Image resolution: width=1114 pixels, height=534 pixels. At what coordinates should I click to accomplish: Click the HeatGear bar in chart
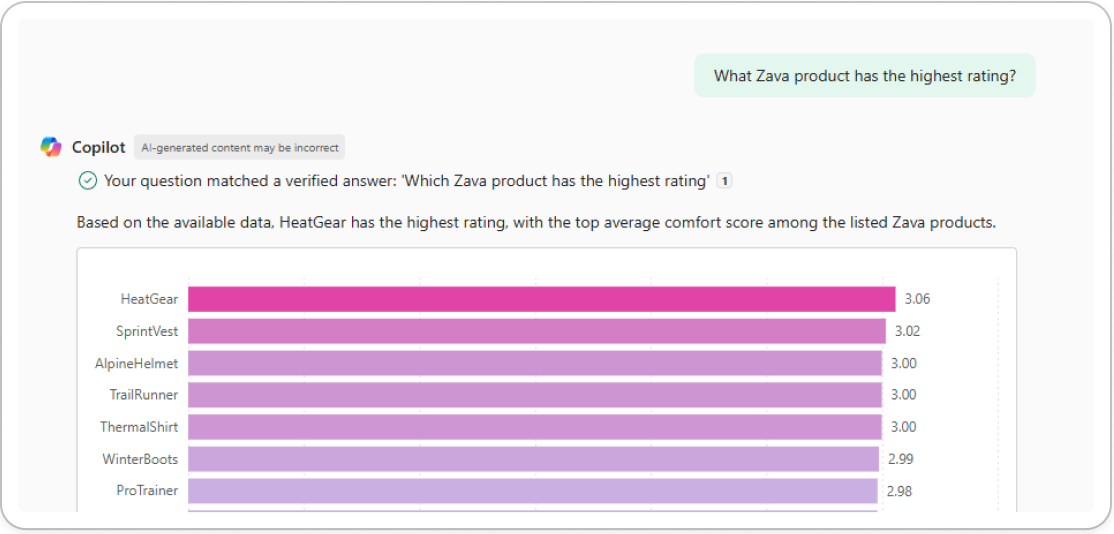coord(541,299)
